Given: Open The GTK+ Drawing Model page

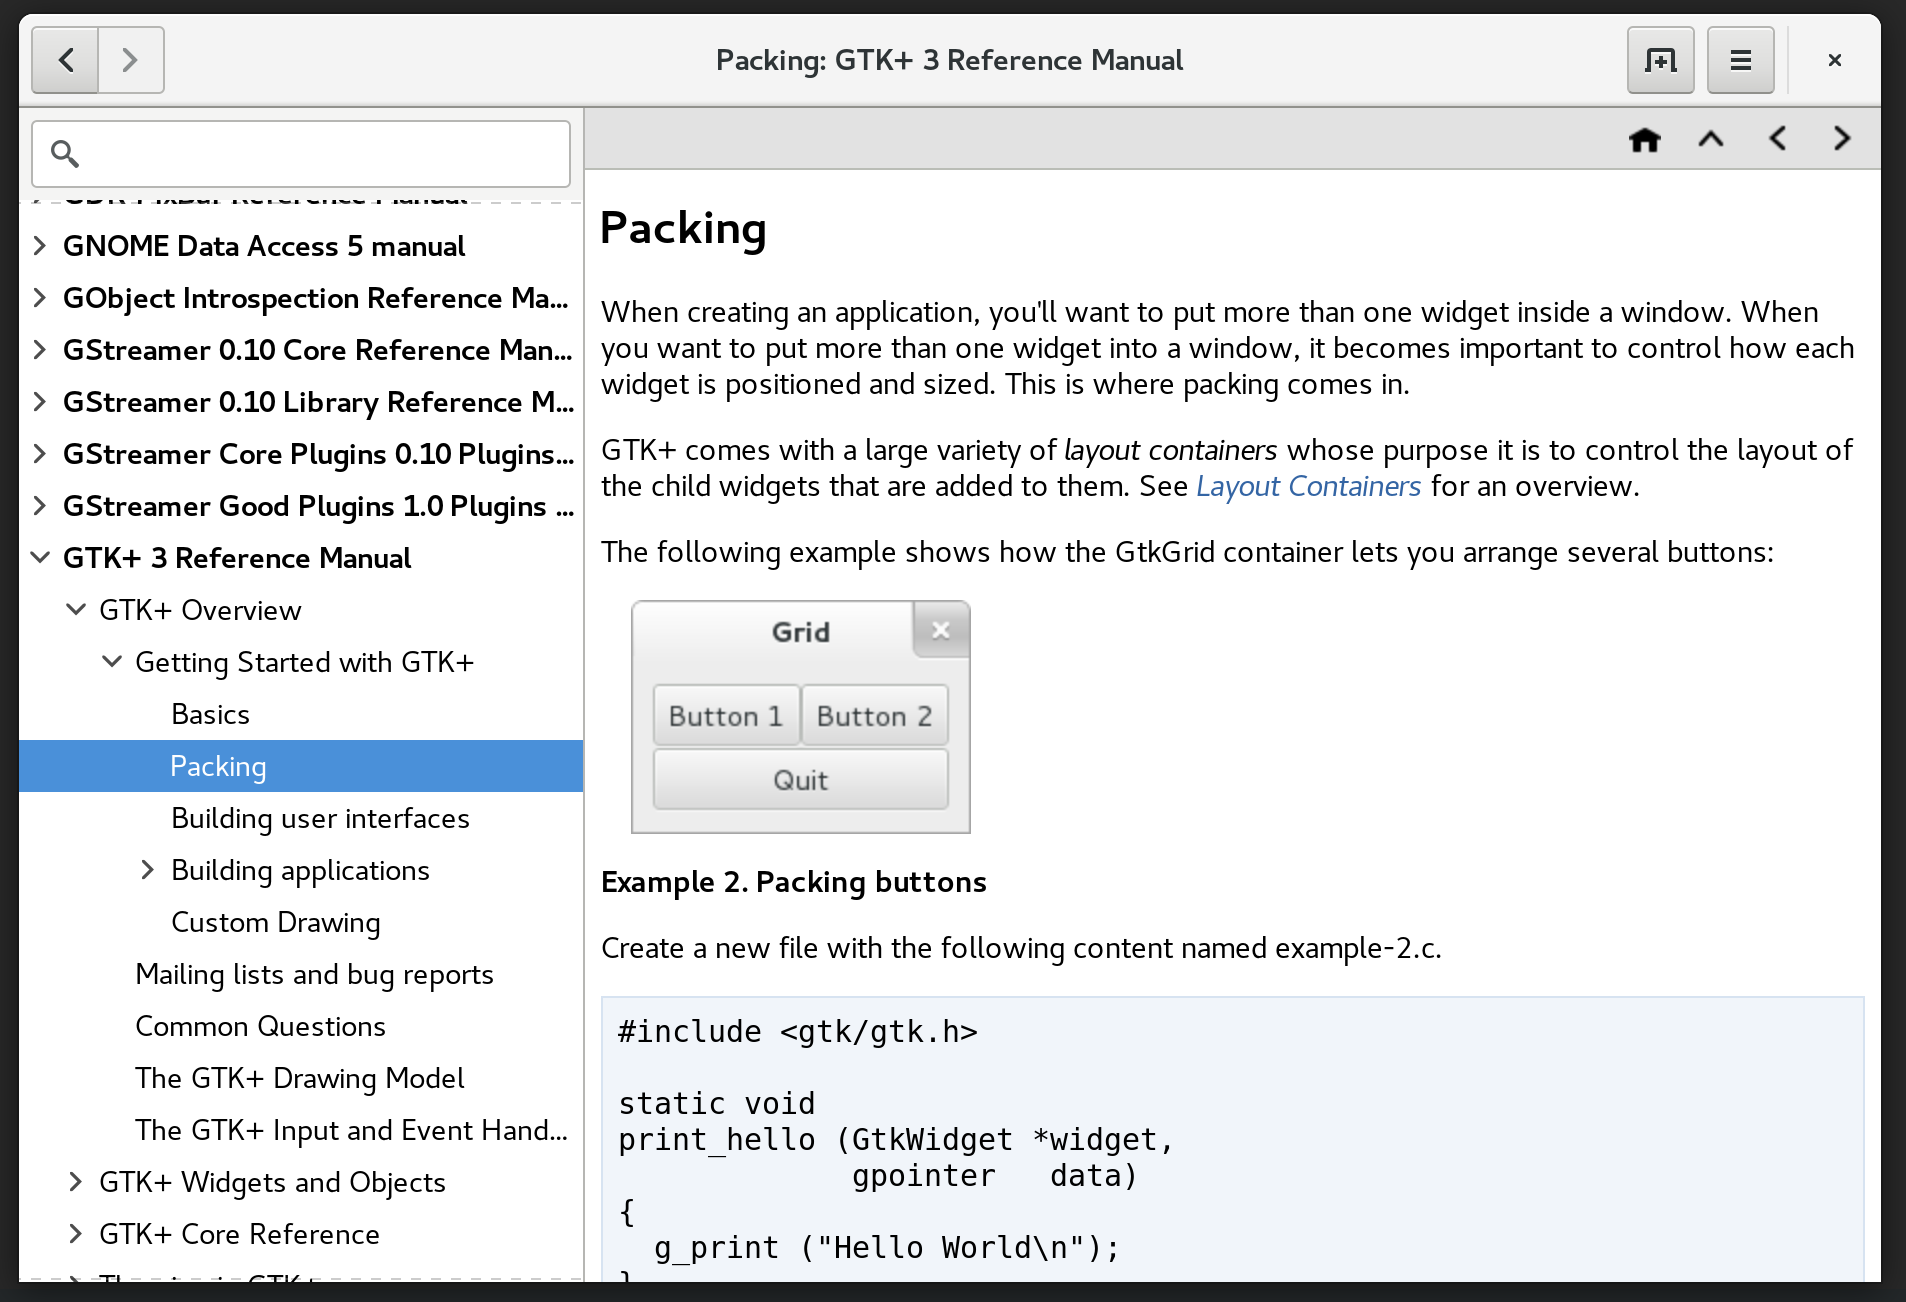Looking at the screenshot, I should tap(300, 1078).
